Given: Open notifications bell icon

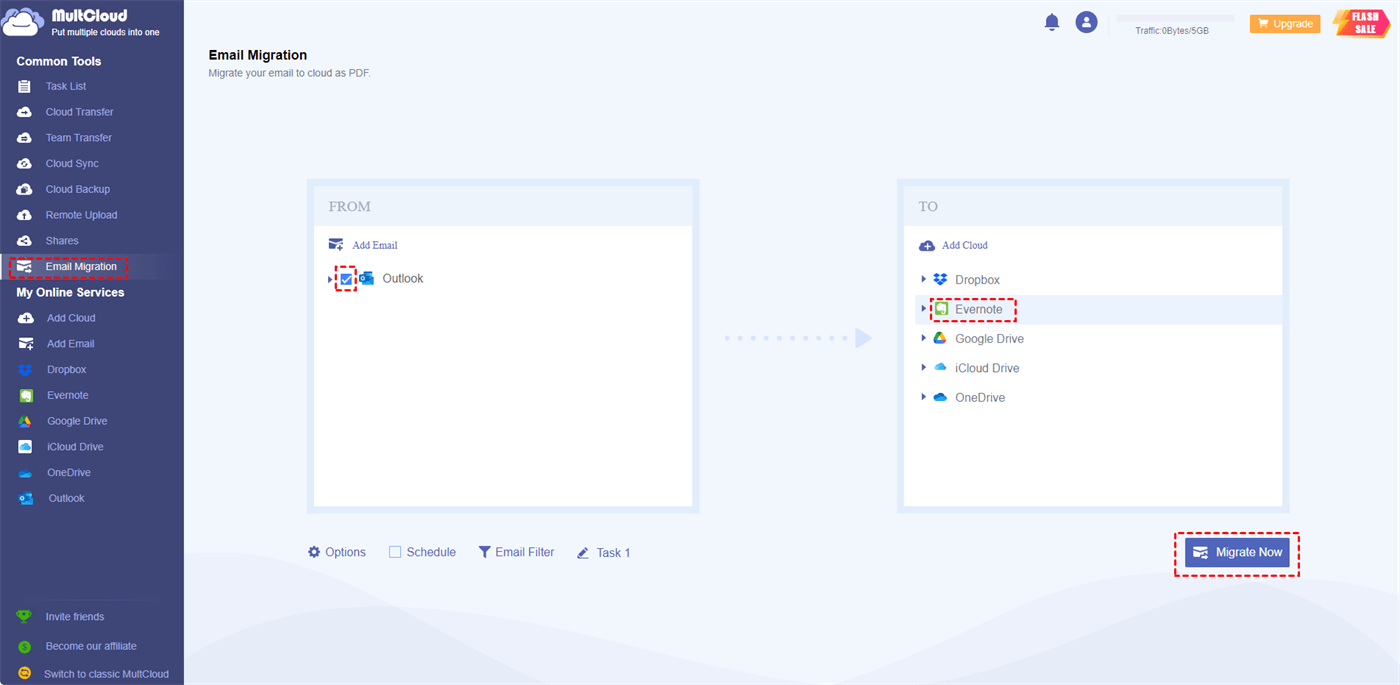Looking at the screenshot, I should [1052, 22].
